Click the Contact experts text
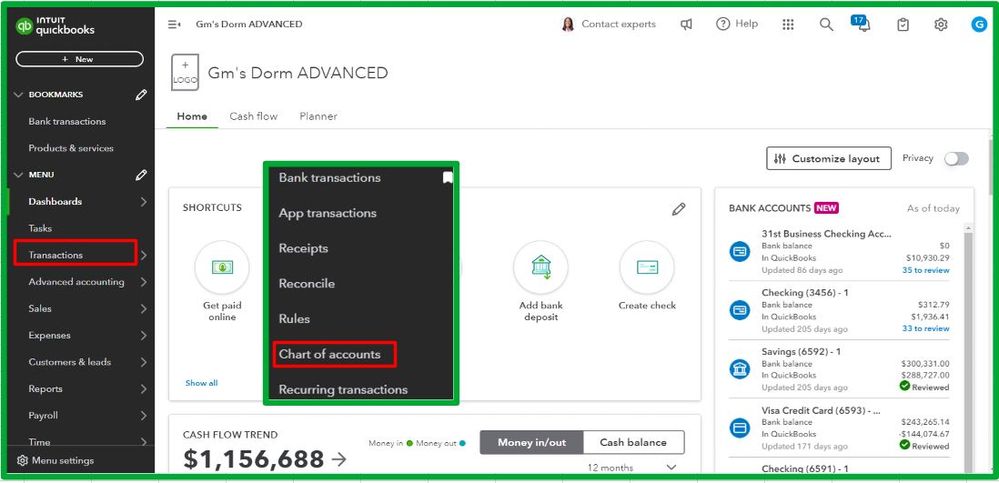 coord(618,24)
